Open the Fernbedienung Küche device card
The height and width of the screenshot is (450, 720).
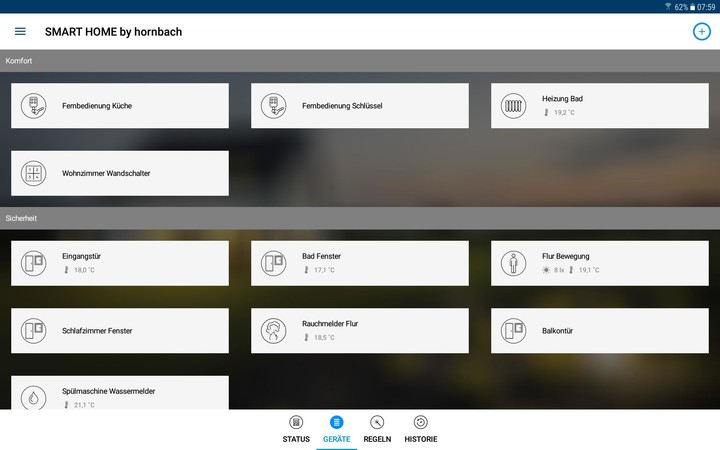[x=120, y=106]
